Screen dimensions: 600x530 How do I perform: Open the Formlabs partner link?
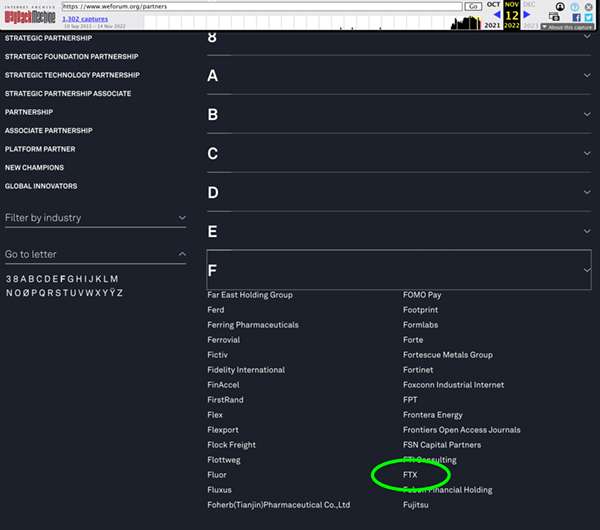click(421, 325)
